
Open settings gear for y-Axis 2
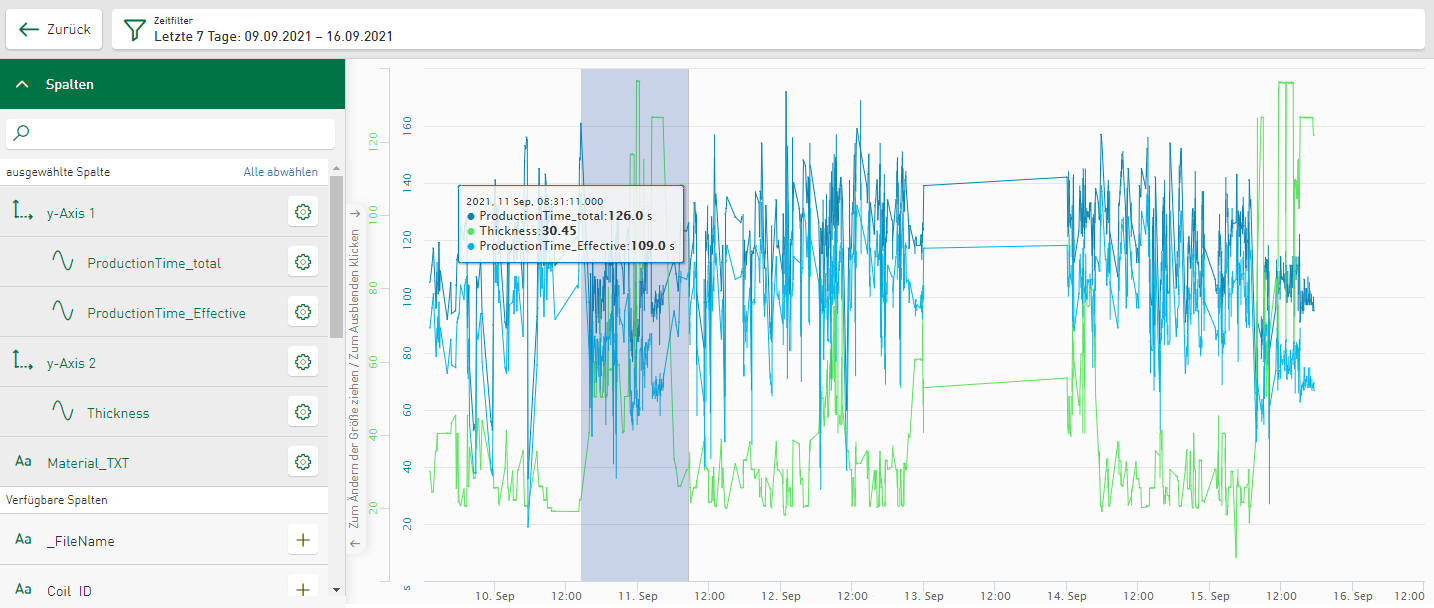(303, 361)
